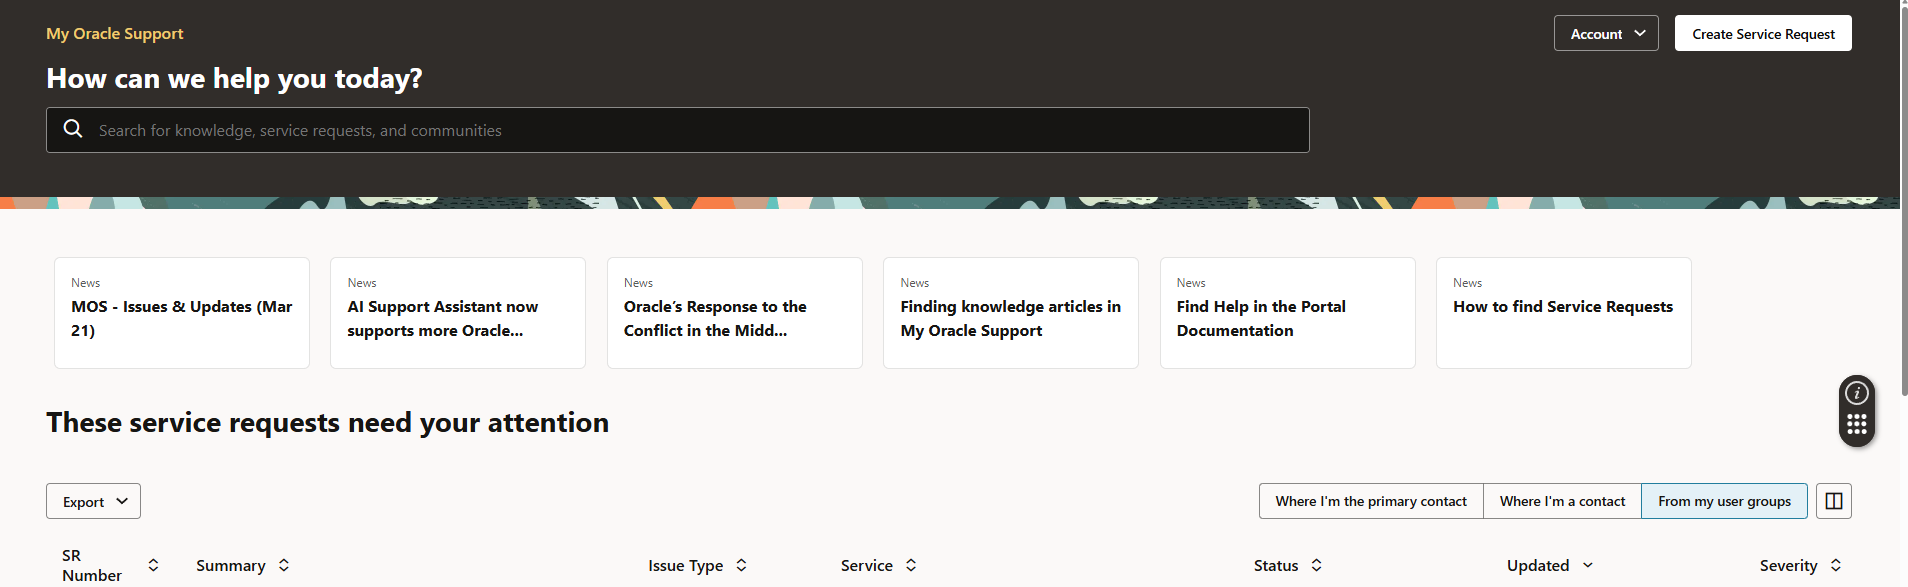Focus the knowledge search input field
1908x587 pixels.
tap(678, 130)
